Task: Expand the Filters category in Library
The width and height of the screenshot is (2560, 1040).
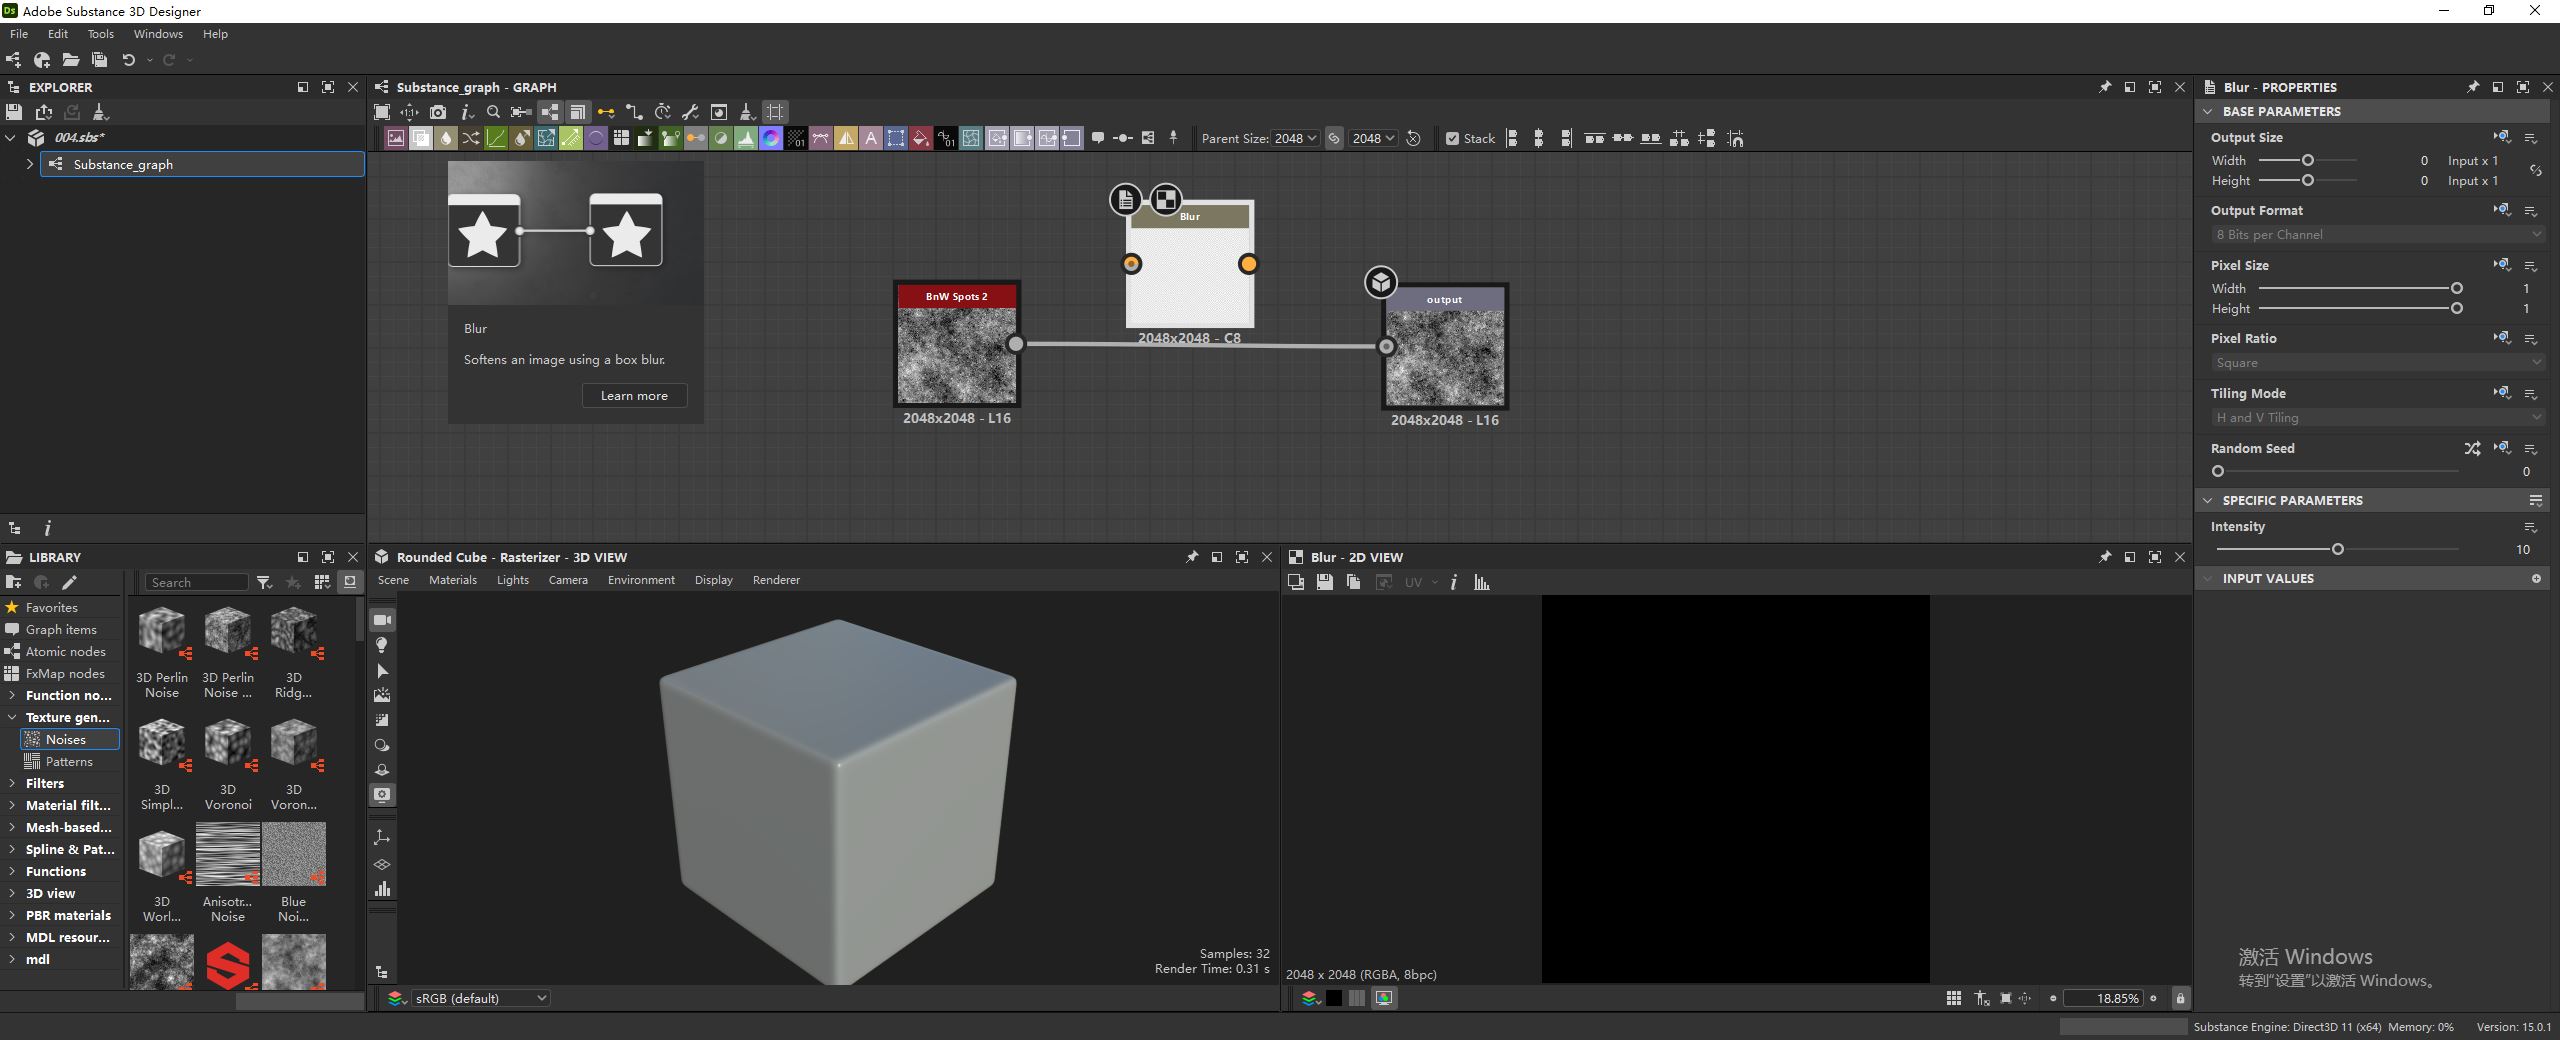Action: 12,783
